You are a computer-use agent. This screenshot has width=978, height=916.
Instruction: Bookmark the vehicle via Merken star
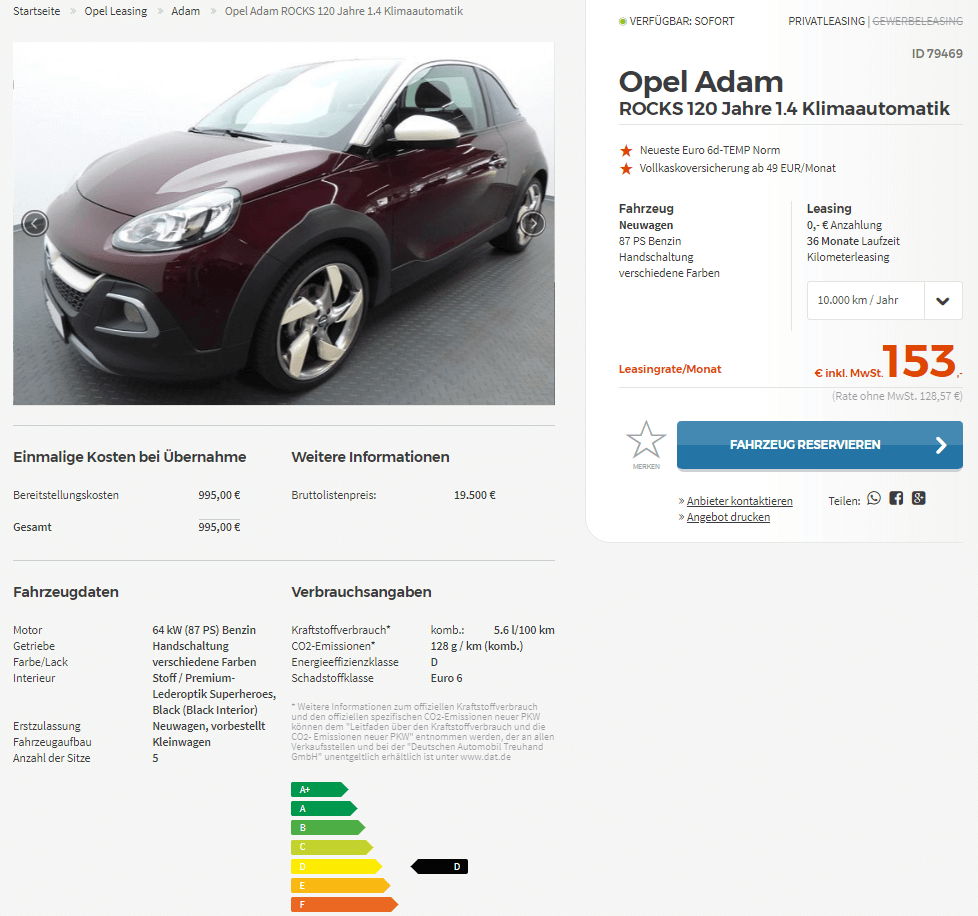pos(646,445)
